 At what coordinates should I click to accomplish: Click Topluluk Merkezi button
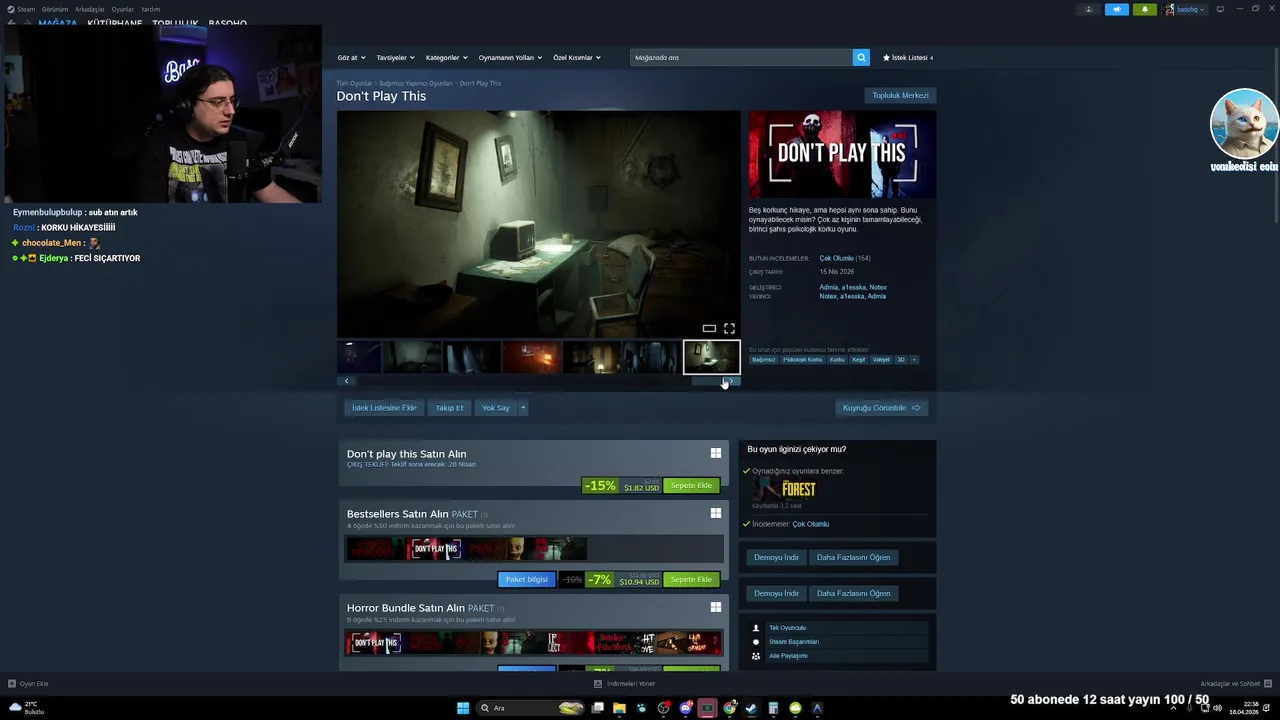click(x=900, y=96)
